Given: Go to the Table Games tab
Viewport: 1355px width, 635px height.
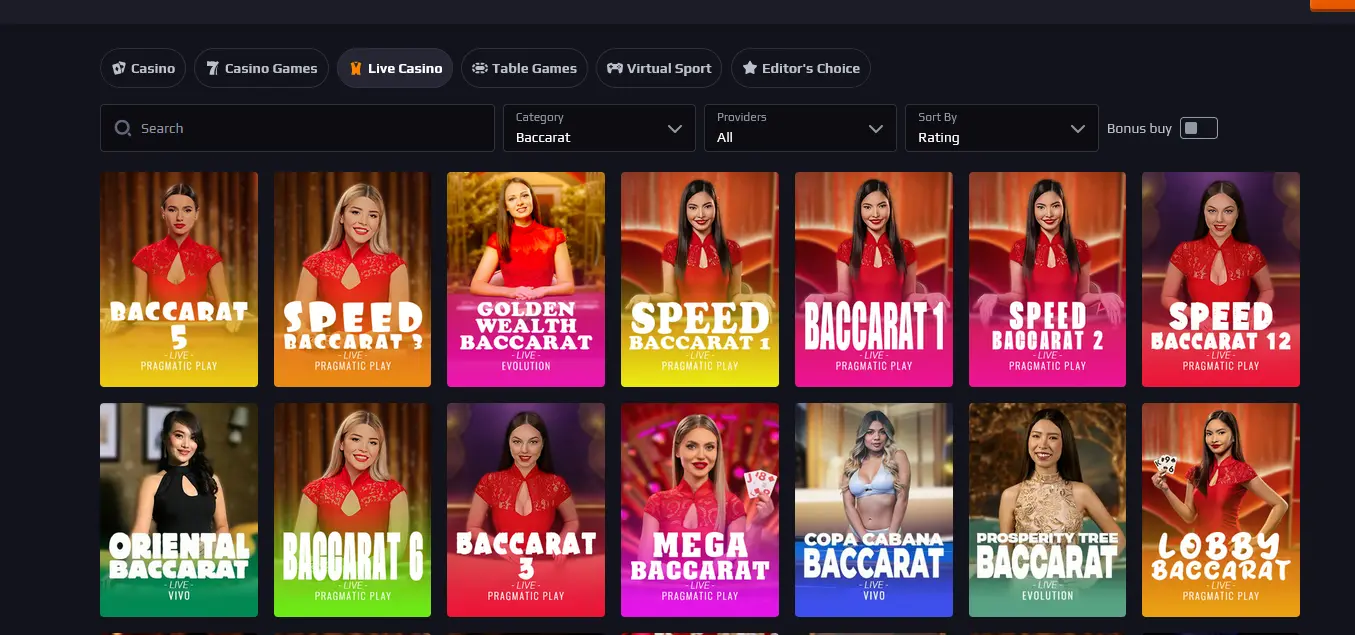Looking at the screenshot, I should point(524,68).
